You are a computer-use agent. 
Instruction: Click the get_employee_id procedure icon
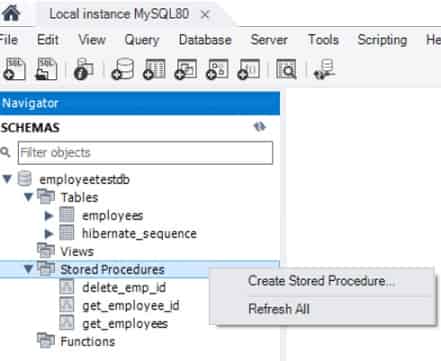(67, 304)
